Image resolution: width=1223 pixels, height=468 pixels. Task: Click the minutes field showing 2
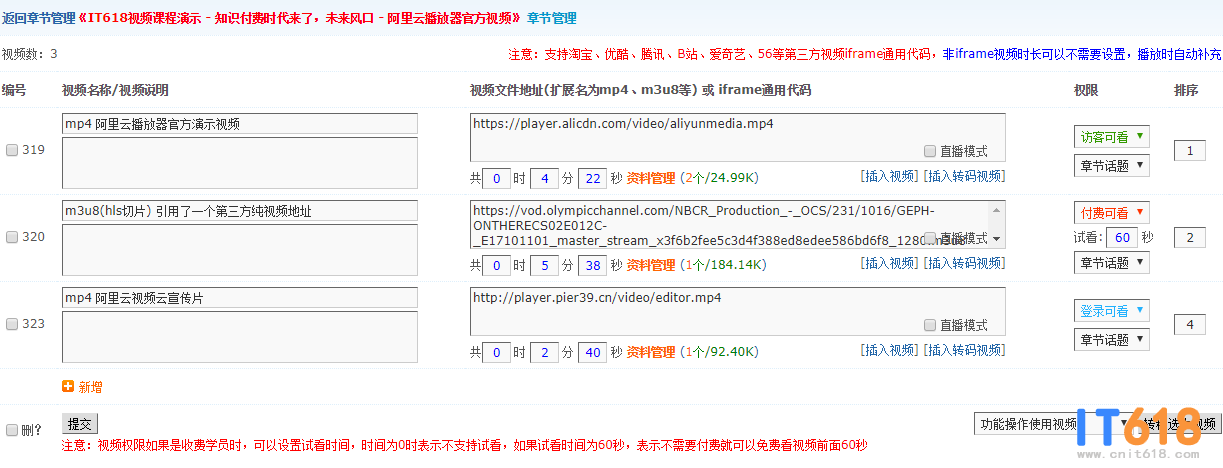pyautogui.click(x=544, y=353)
